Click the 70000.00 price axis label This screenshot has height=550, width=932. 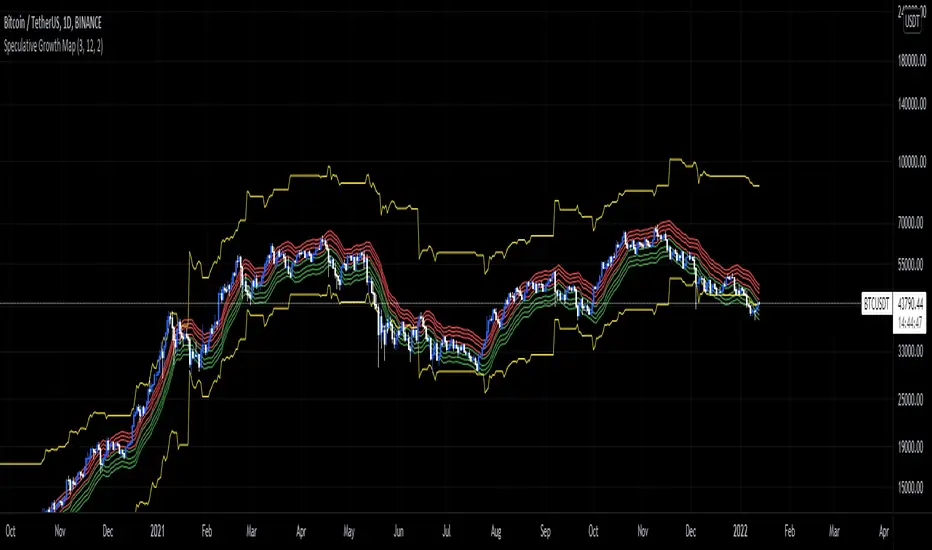point(911,223)
